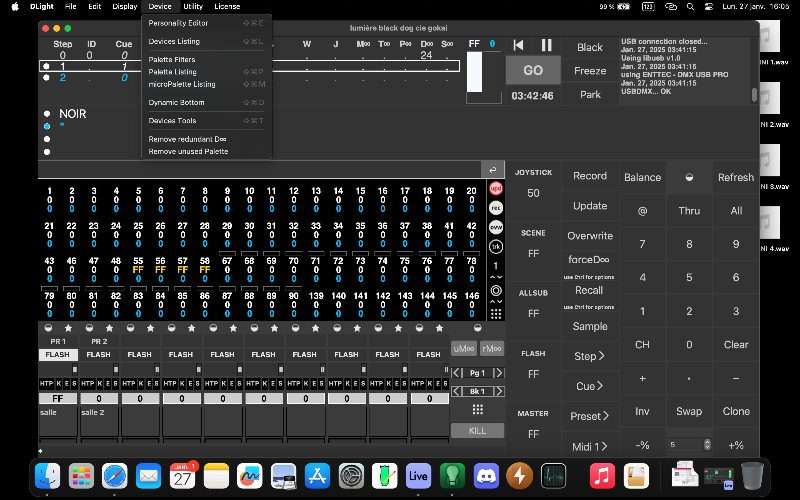This screenshot has height=500, width=800.
Task: Click the percent step value stepper arrows
Action: pyautogui.click(x=706, y=444)
